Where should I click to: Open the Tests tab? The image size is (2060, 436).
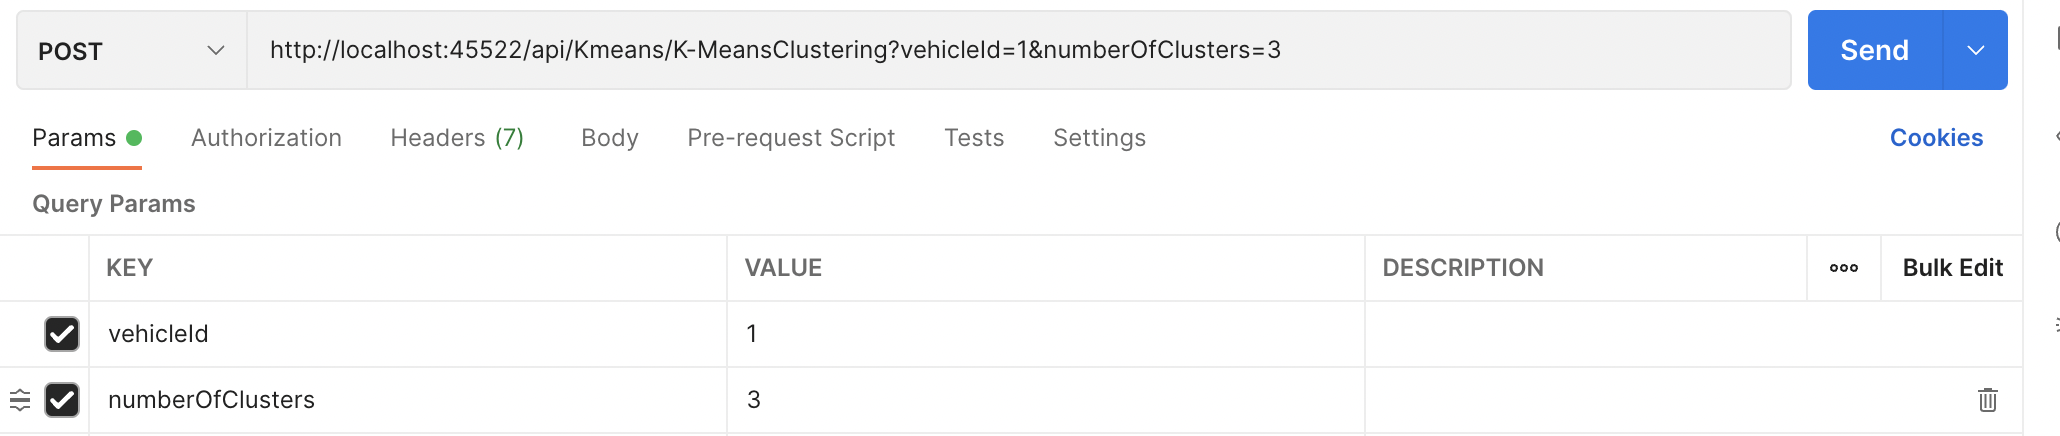pos(974,138)
